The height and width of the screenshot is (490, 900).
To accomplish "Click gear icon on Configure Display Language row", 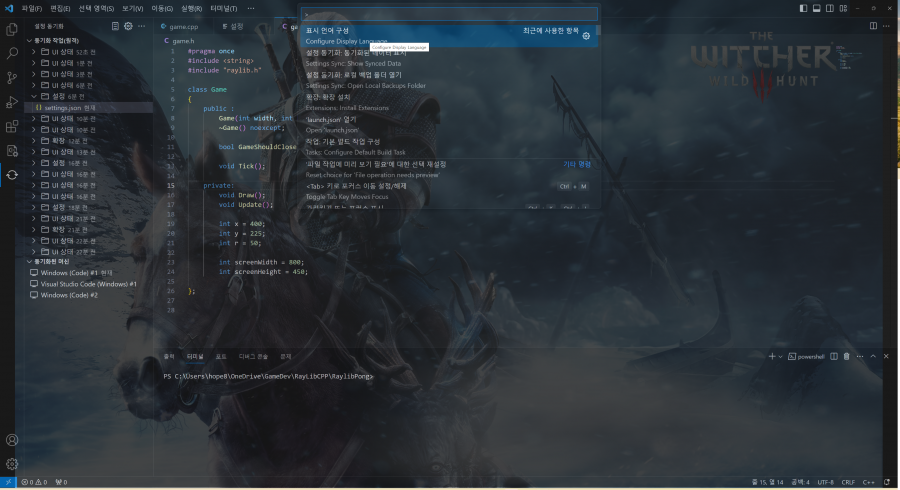I will tap(586, 36).
